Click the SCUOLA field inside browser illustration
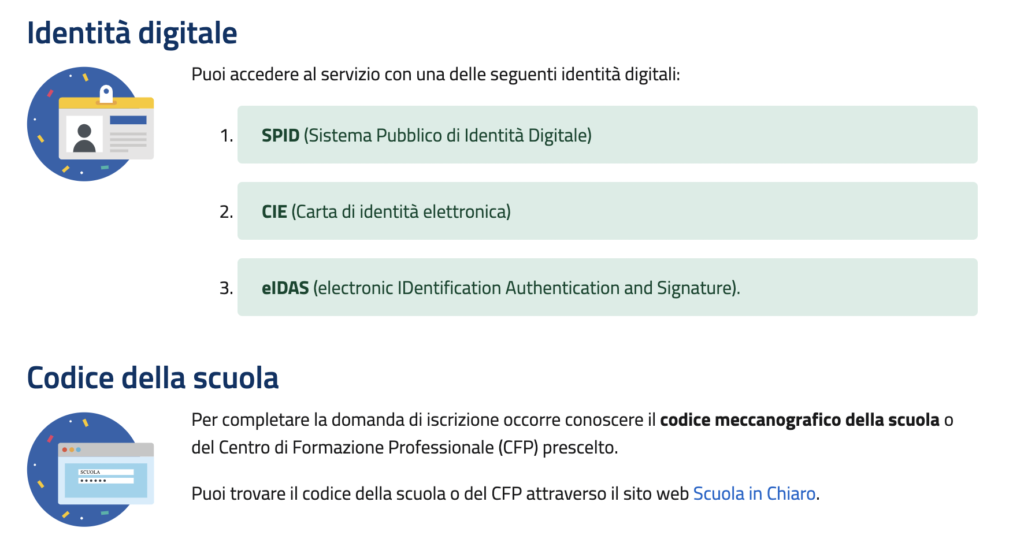Image resolution: width=1024 pixels, height=550 pixels. (x=106, y=472)
